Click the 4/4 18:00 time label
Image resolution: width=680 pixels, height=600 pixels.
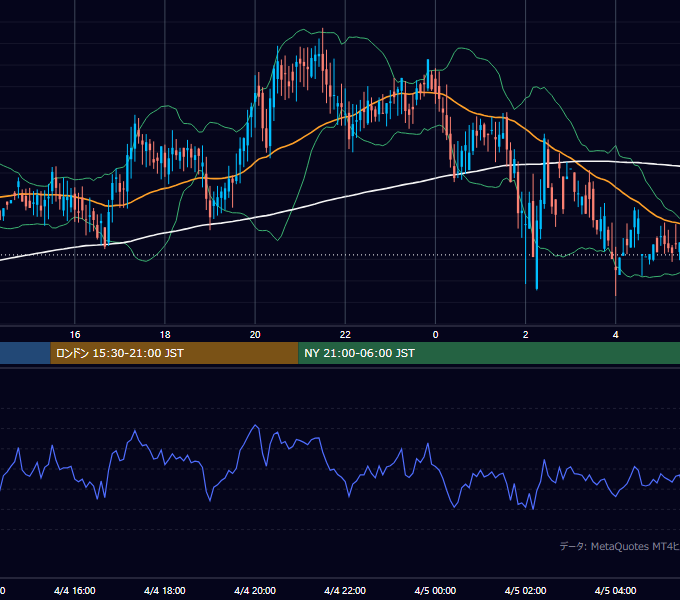165,590
